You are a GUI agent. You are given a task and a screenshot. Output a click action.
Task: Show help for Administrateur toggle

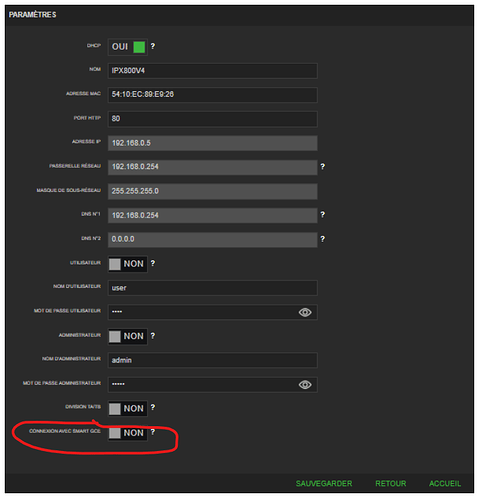(x=153, y=336)
